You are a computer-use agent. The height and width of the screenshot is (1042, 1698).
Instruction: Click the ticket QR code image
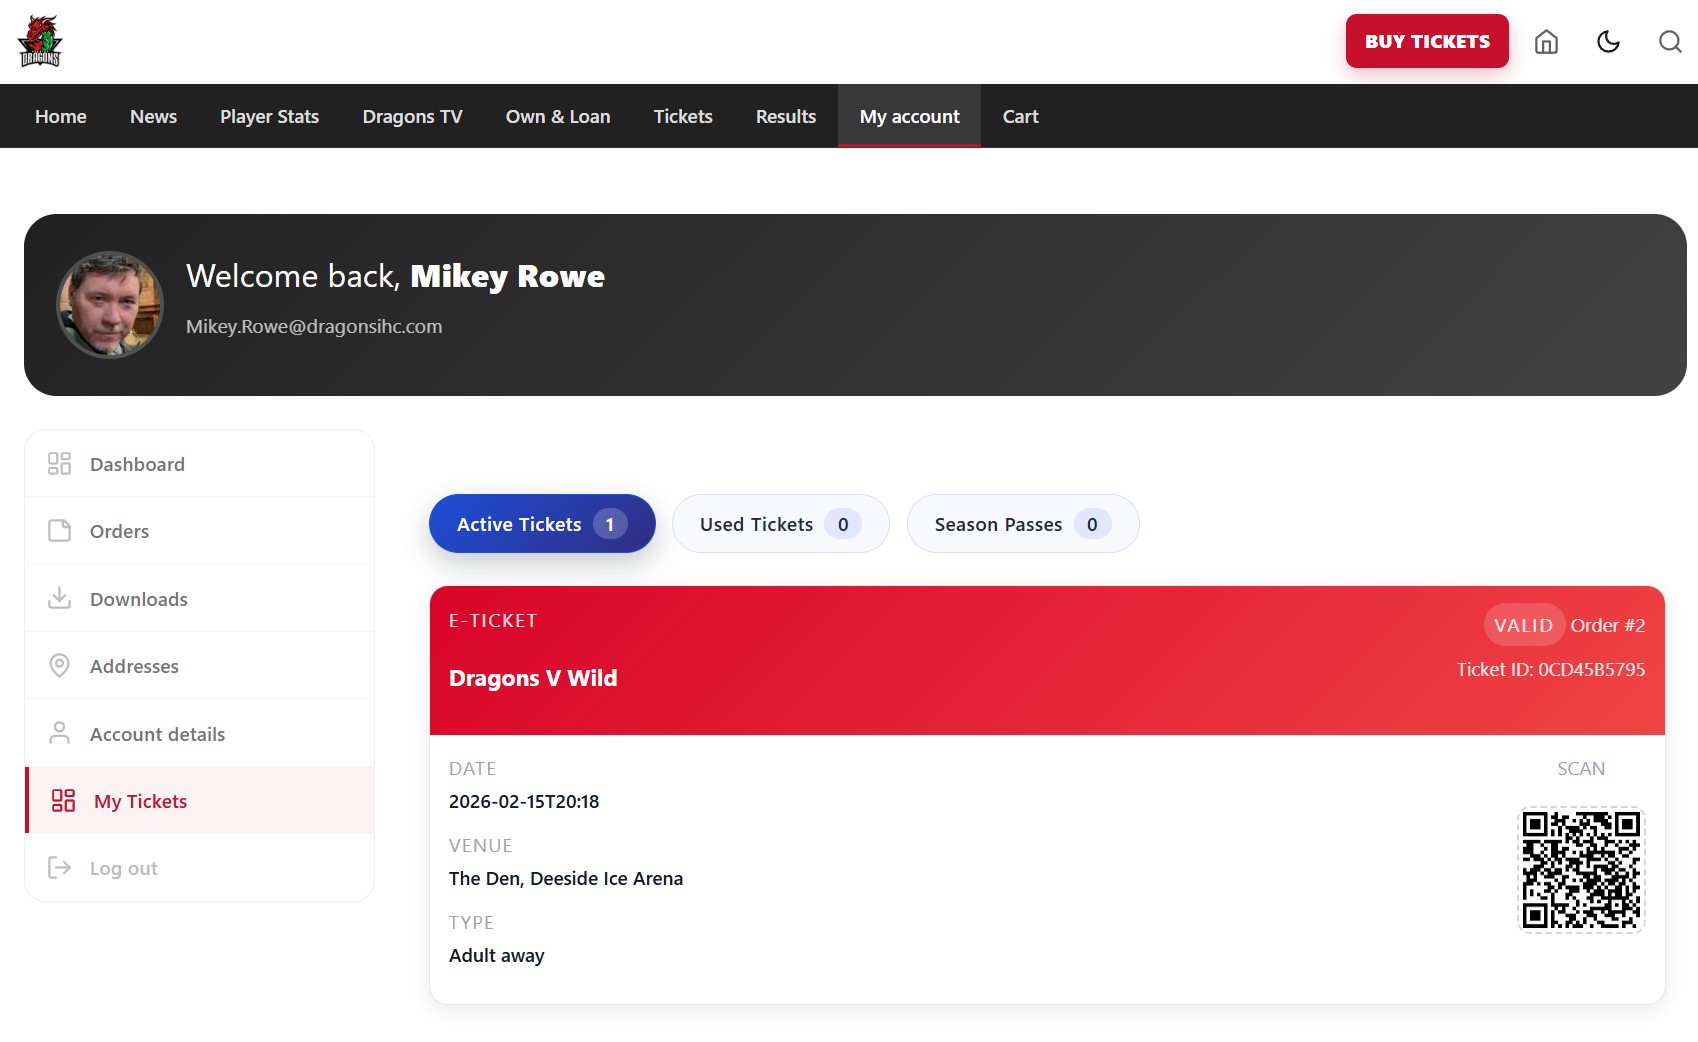click(x=1580, y=869)
